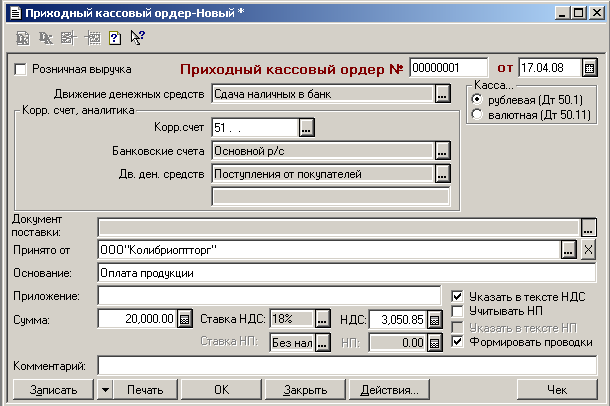This screenshot has width=610, height=406.
Task: Click the fourth toolbar icon with dotted document grid
Action: [93, 38]
